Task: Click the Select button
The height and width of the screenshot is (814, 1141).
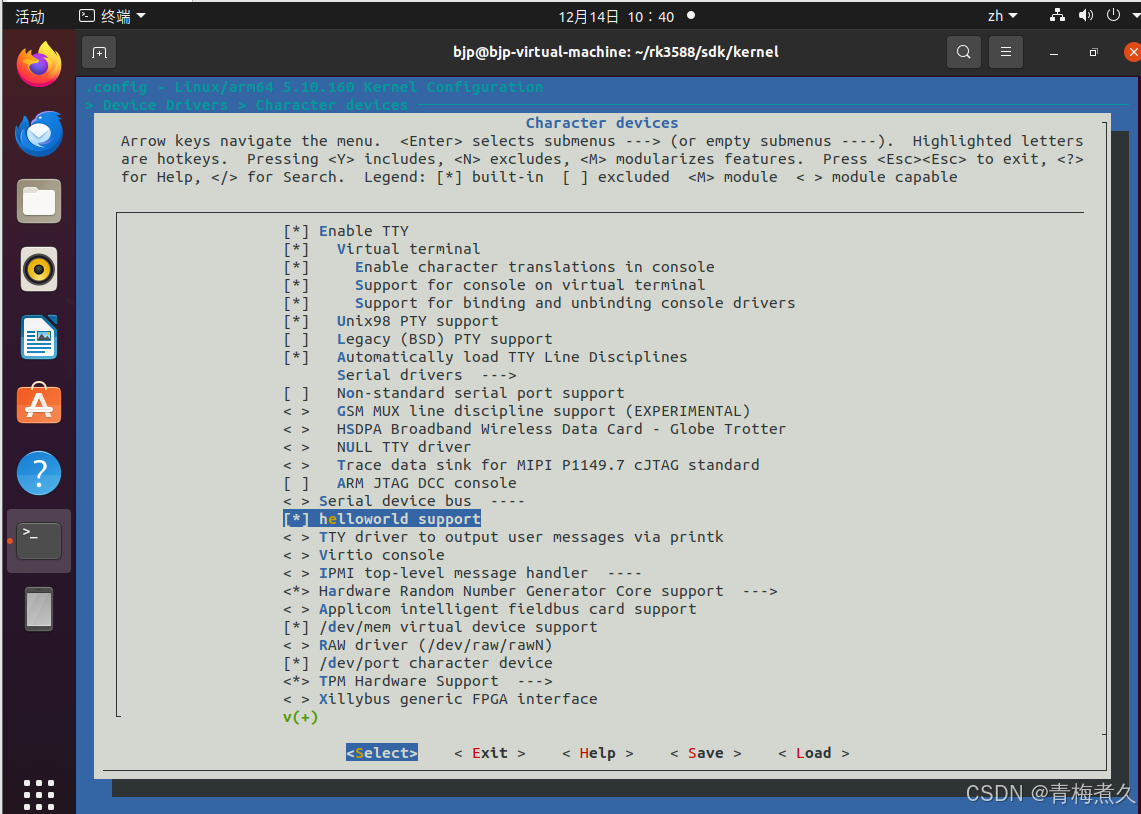Action: point(382,753)
